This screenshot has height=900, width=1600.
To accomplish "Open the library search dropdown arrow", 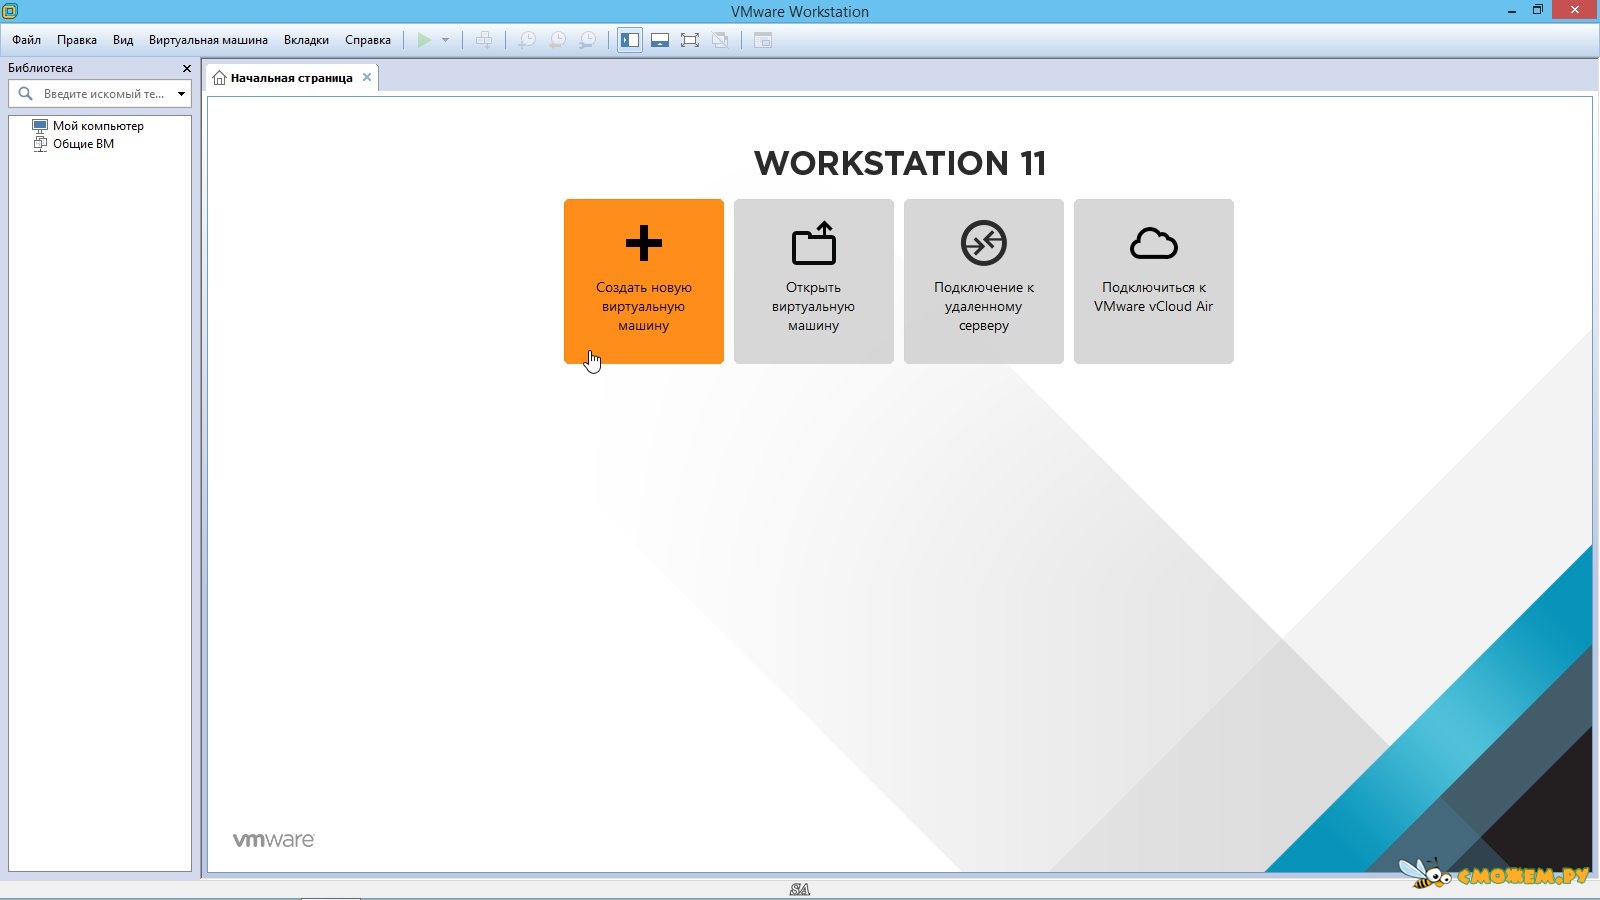I will [x=181, y=94].
